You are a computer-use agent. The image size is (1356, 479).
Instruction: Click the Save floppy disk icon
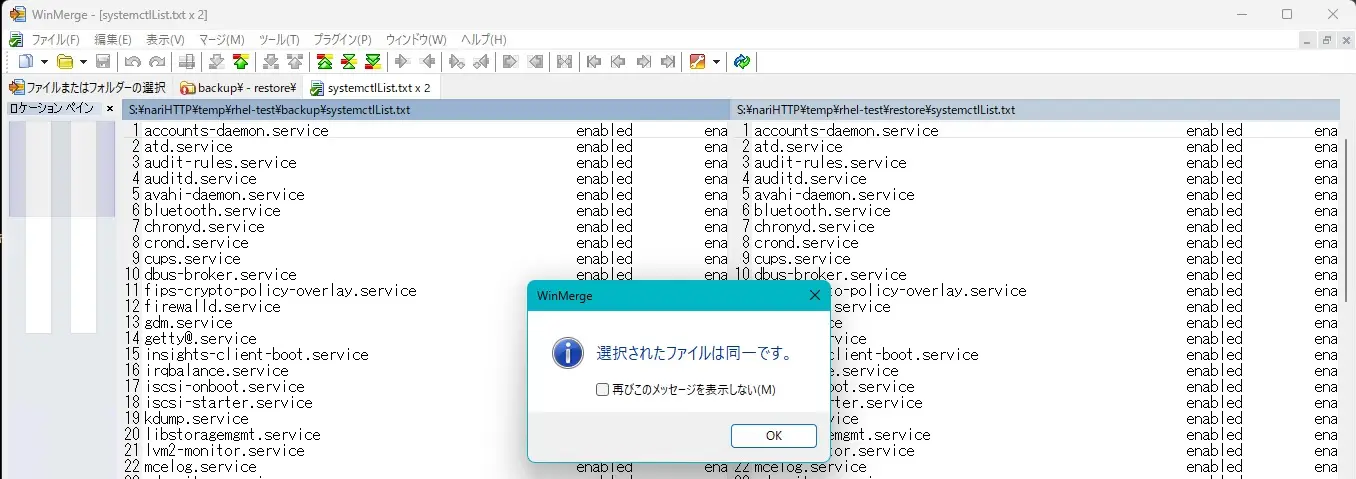point(103,62)
